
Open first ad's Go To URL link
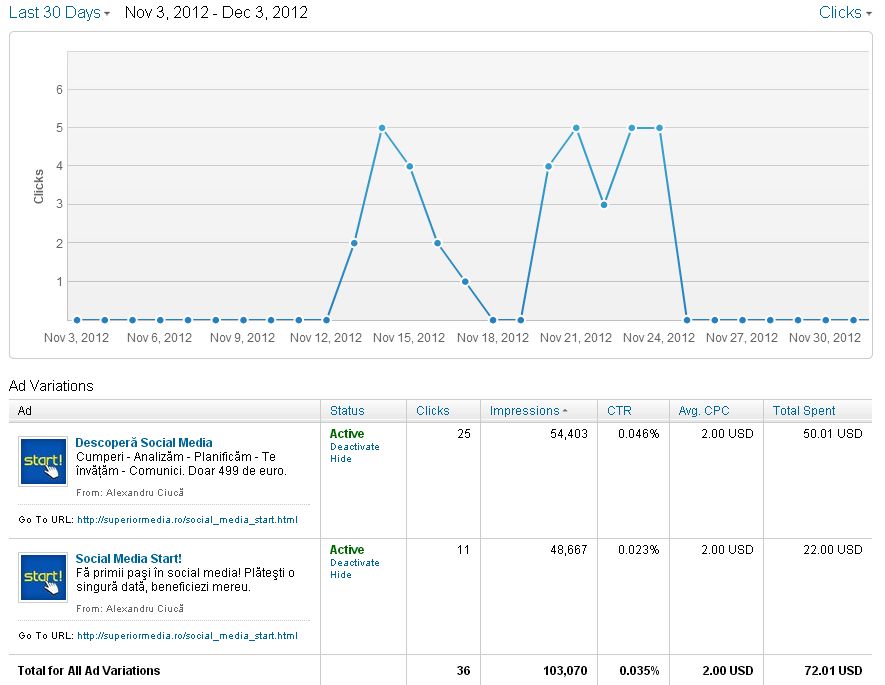[x=187, y=520]
